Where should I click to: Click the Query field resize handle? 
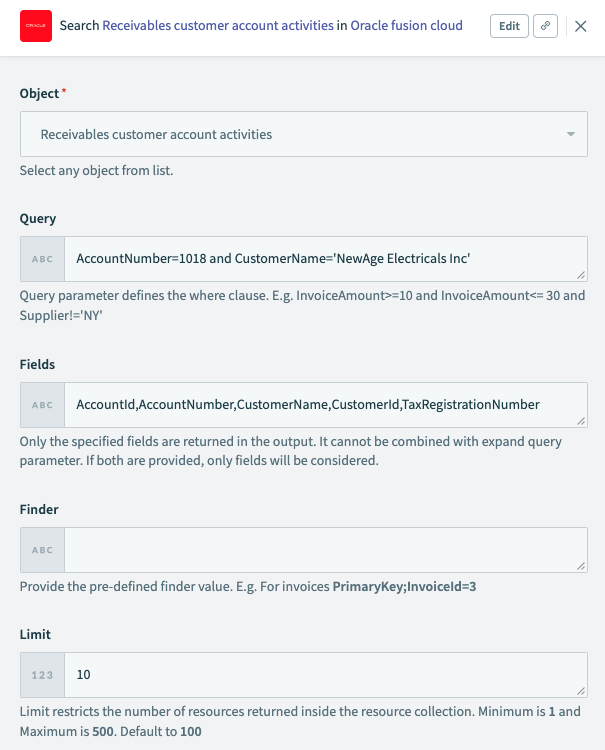click(x=581, y=275)
